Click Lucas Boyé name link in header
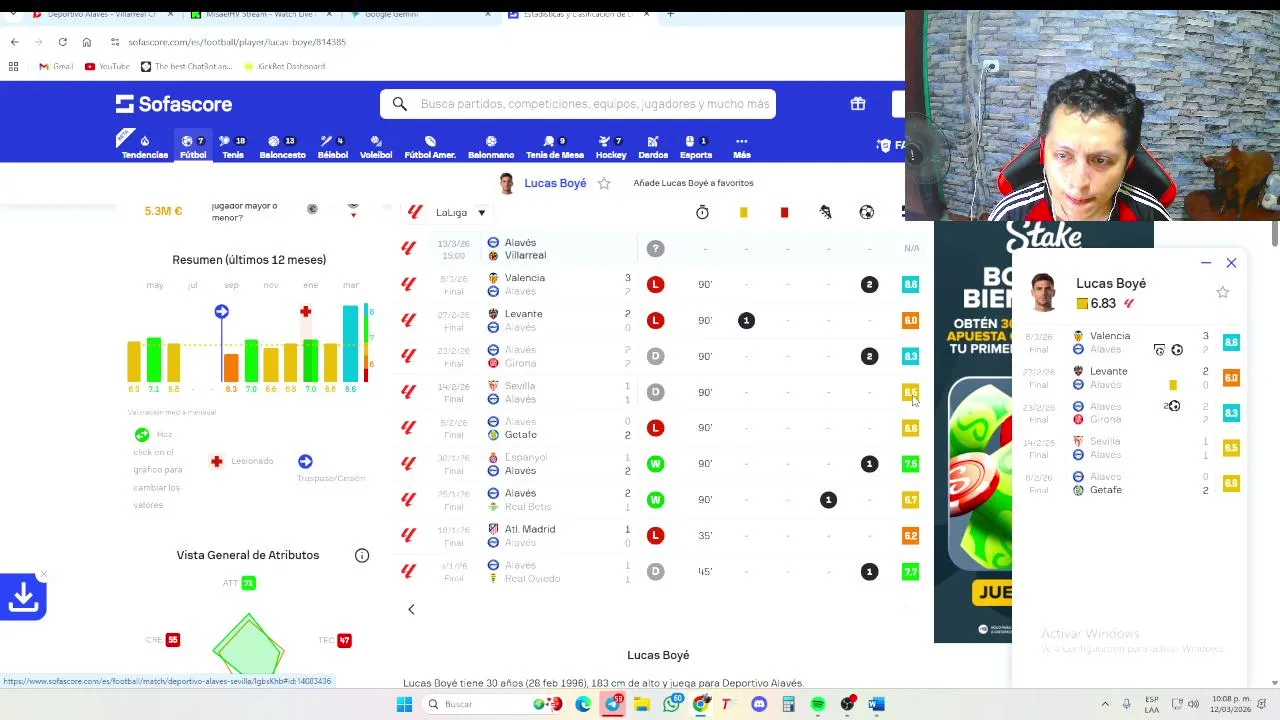This screenshot has height=720, width=1280. (555, 183)
